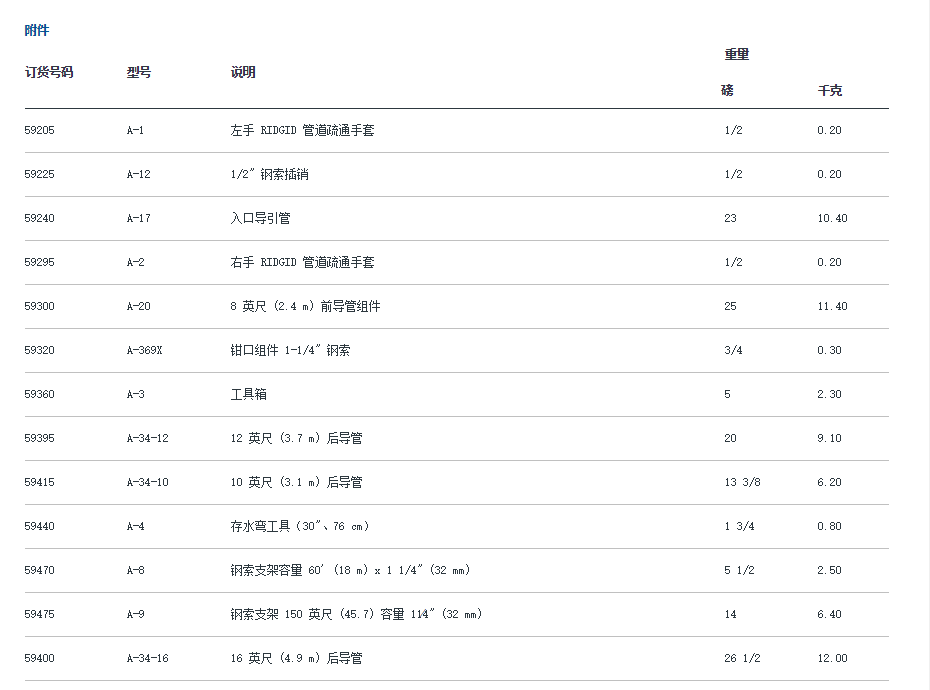Click the 订货号码 column header
Image resolution: width=930 pixels, height=690 pixels.
pos(49,72)
